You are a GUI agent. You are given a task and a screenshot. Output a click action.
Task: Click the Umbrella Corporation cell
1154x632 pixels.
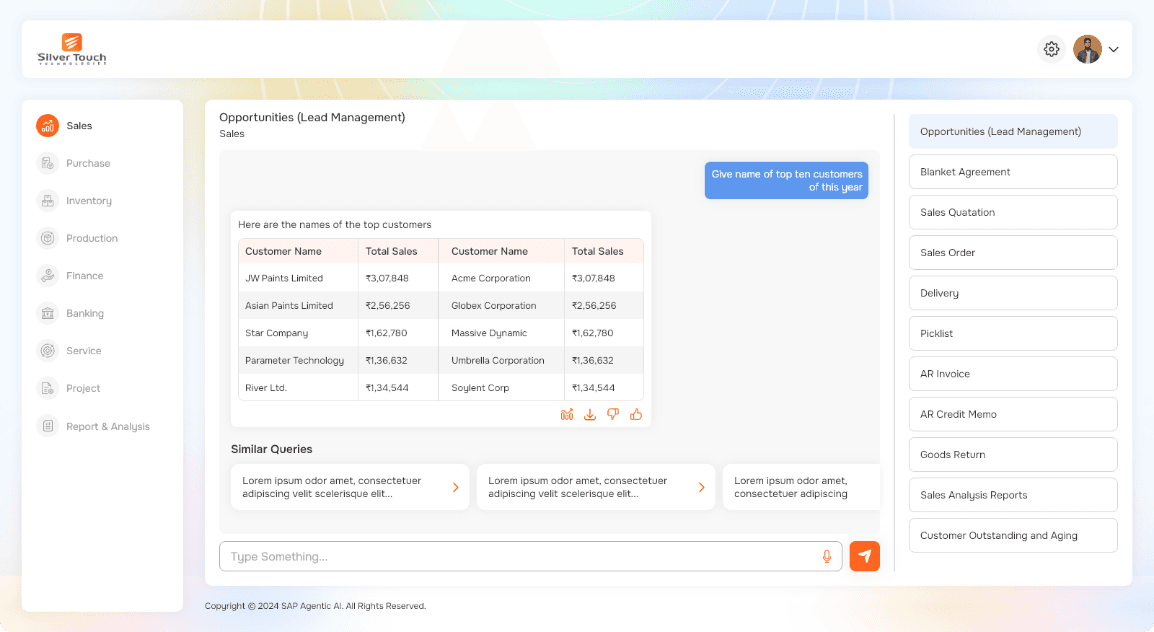pos(501,361)
